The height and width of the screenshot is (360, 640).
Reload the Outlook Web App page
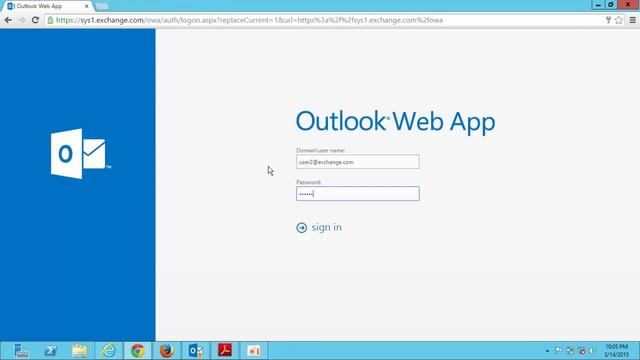pyautogui.click(x=35, y=20)
